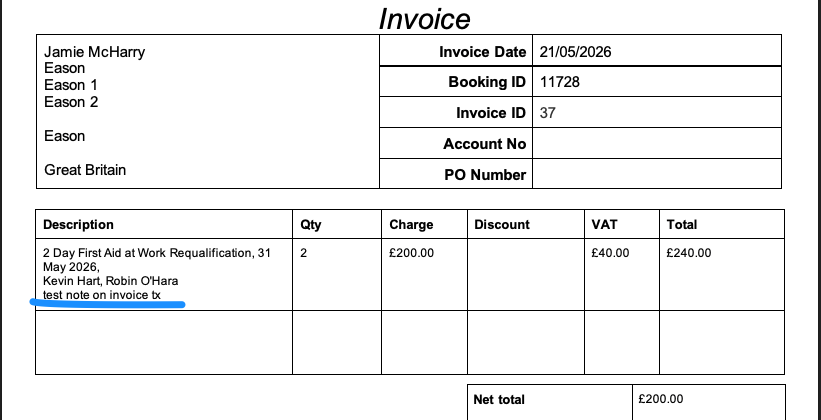Viewport: 821px width, 420px height.
Task: Click the underlined test note on invoice text
Action: coord(102,295)
